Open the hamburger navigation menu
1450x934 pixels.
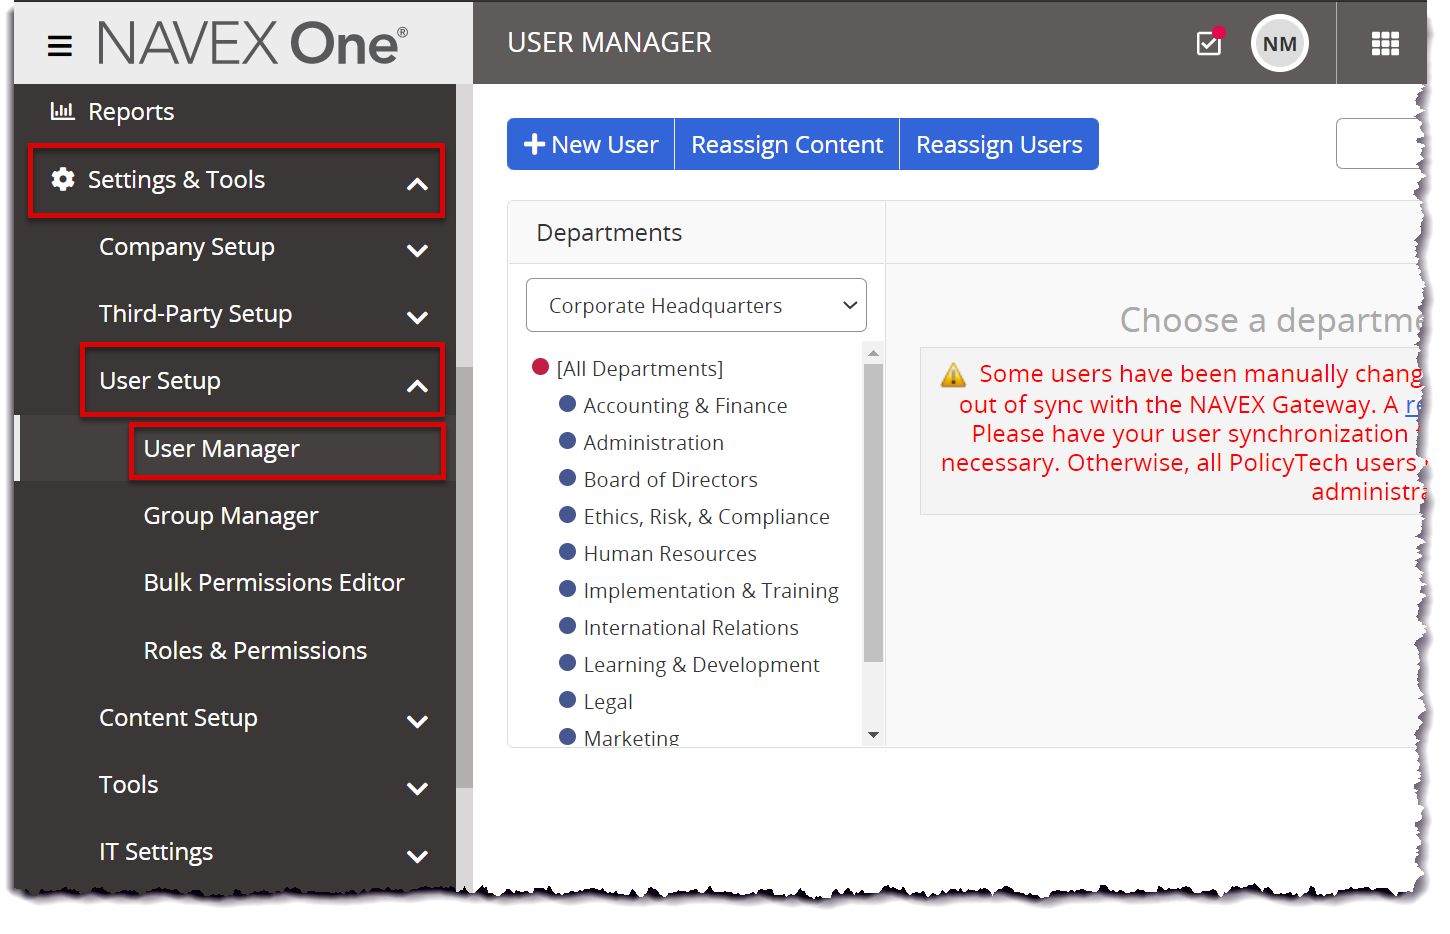click(59, 45)
